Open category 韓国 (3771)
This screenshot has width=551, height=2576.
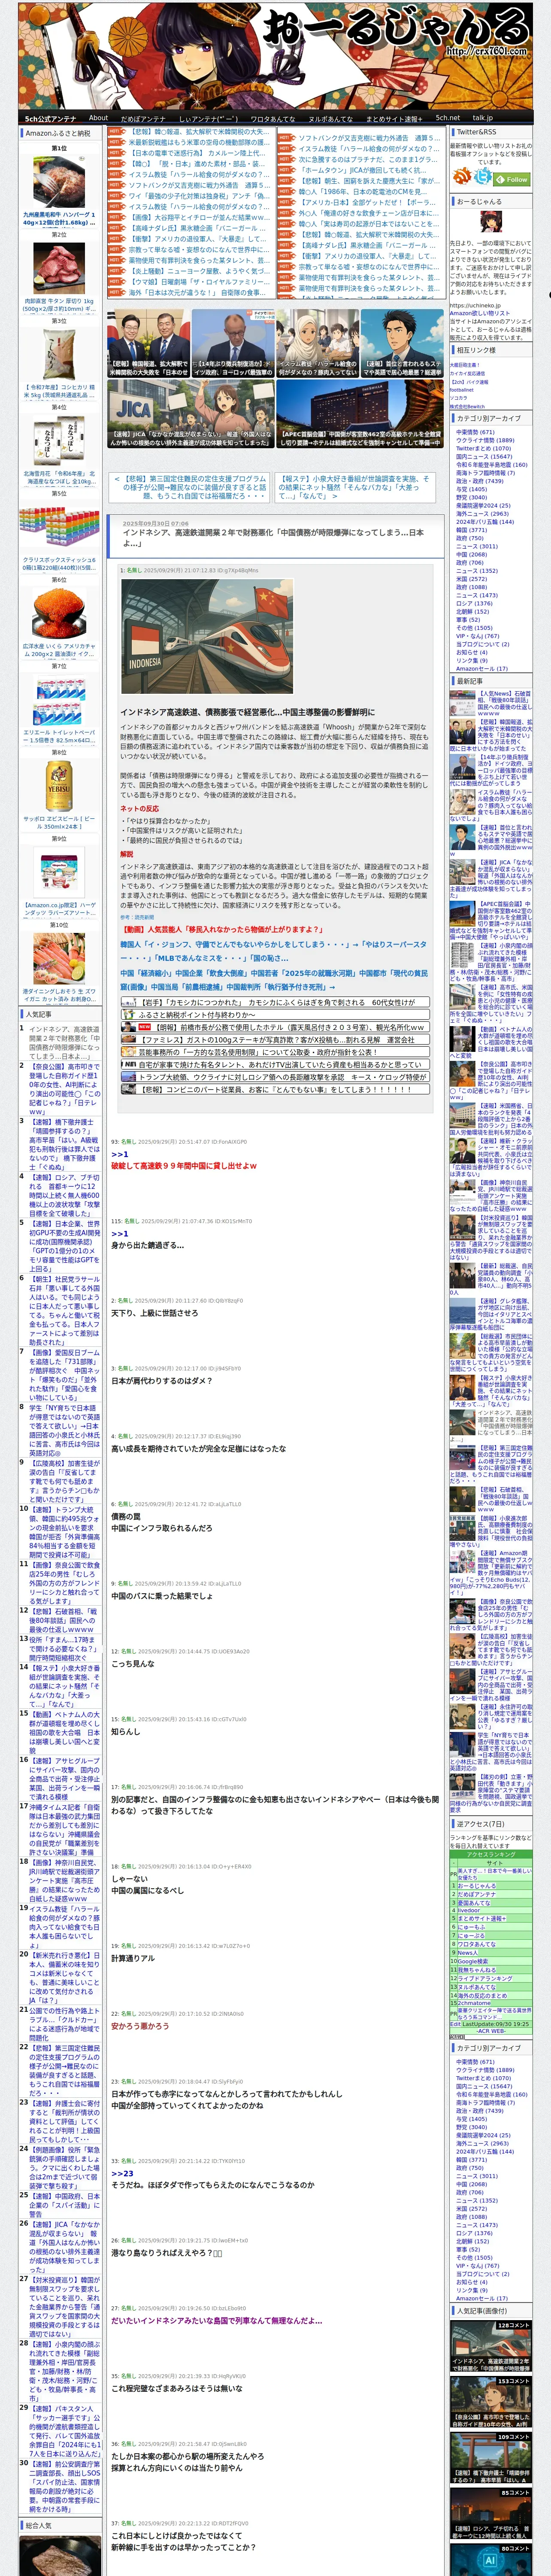[x=471, y=530]
